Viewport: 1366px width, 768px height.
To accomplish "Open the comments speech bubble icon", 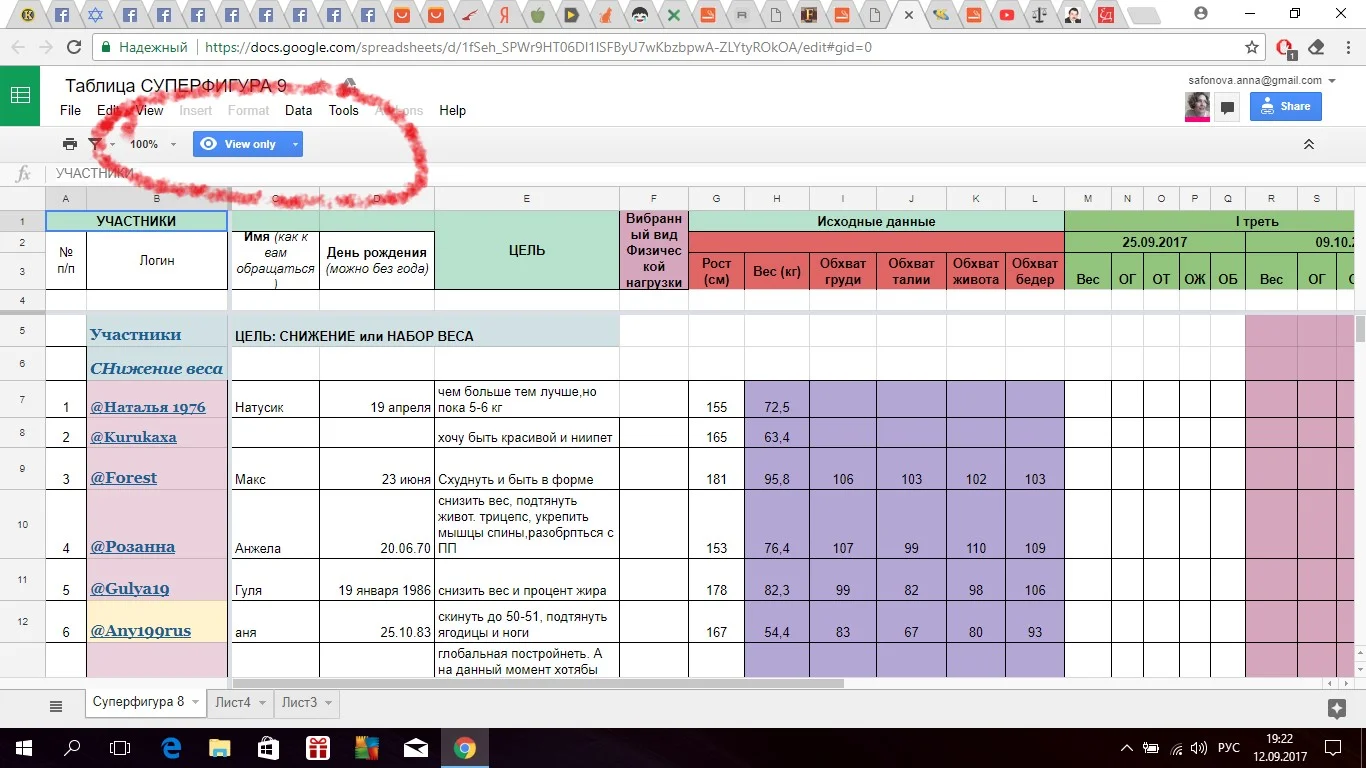I will pos(1227,107).
